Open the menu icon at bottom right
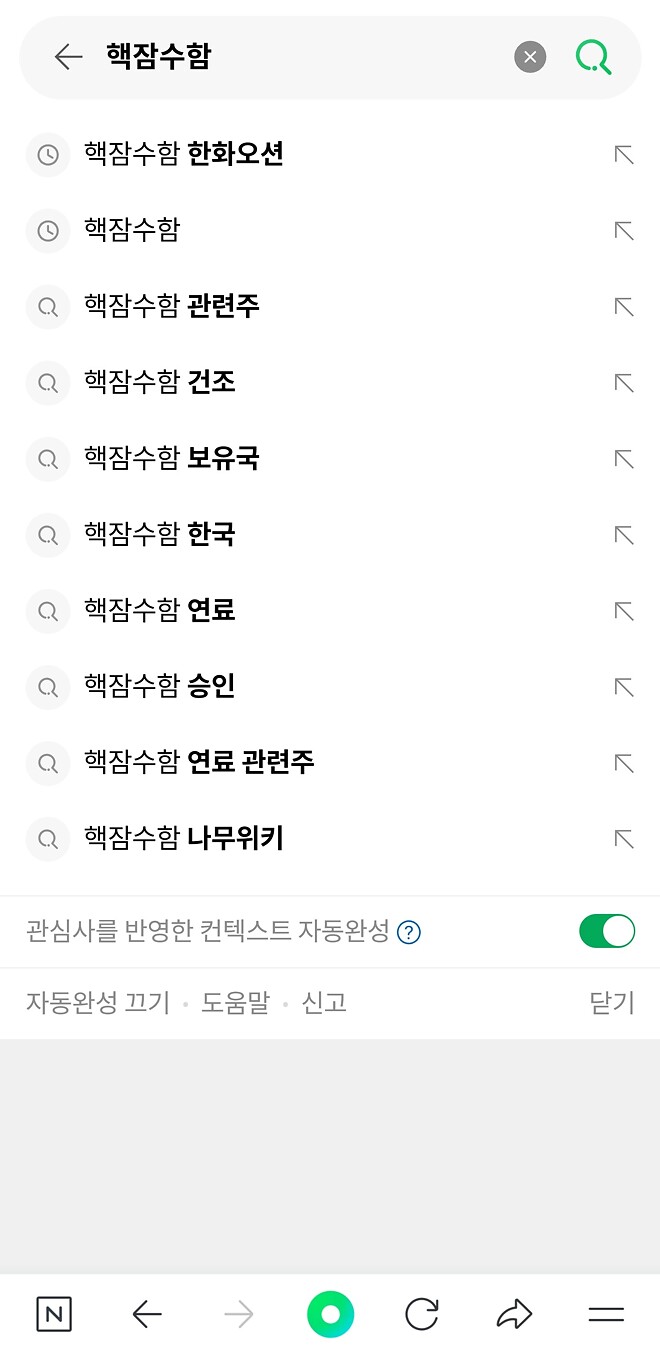 606,1314
